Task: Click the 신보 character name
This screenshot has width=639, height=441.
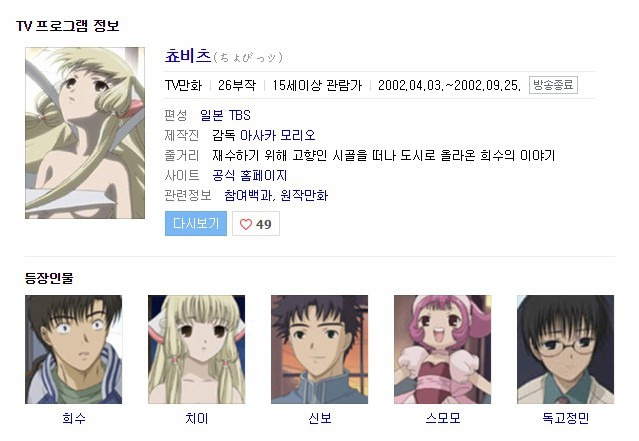Action: [320, 418]
